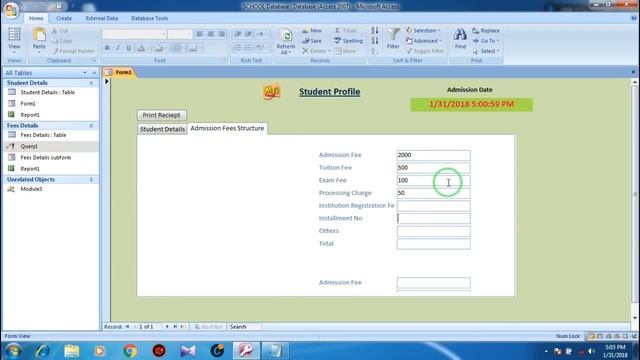640x360 pixels.
Task: Click Toggle Filter
Action: pos(425,51)
